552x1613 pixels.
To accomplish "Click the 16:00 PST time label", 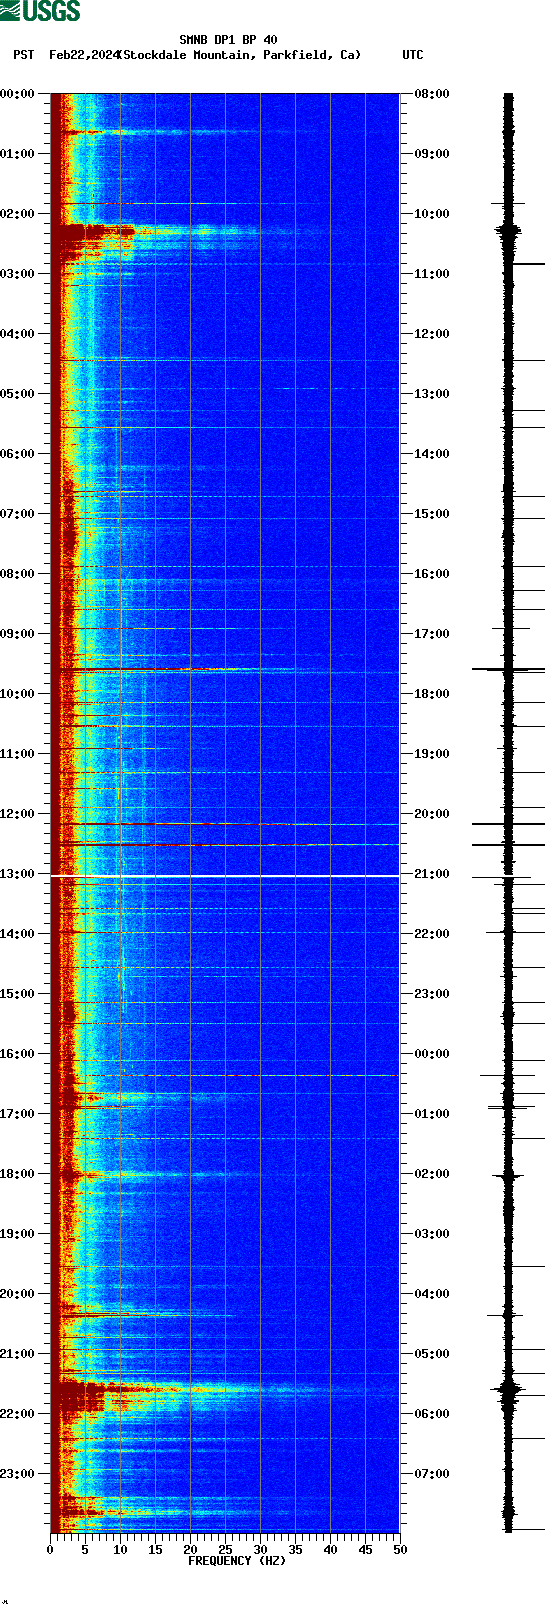I will [17, 1054].
